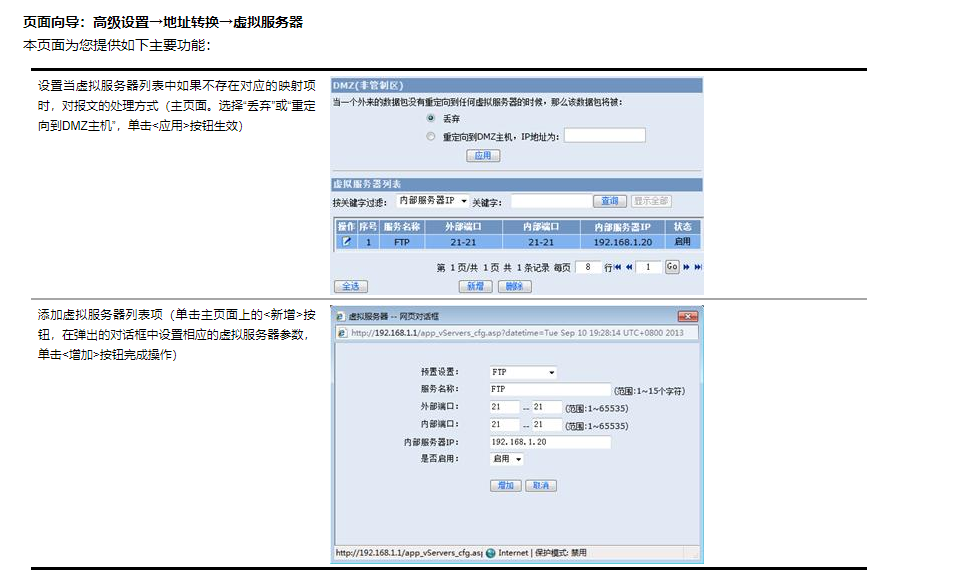This screenshot has height=586, width=959.
Task: Click the 页面向导 heading text
Action: [x=163, y=22]
